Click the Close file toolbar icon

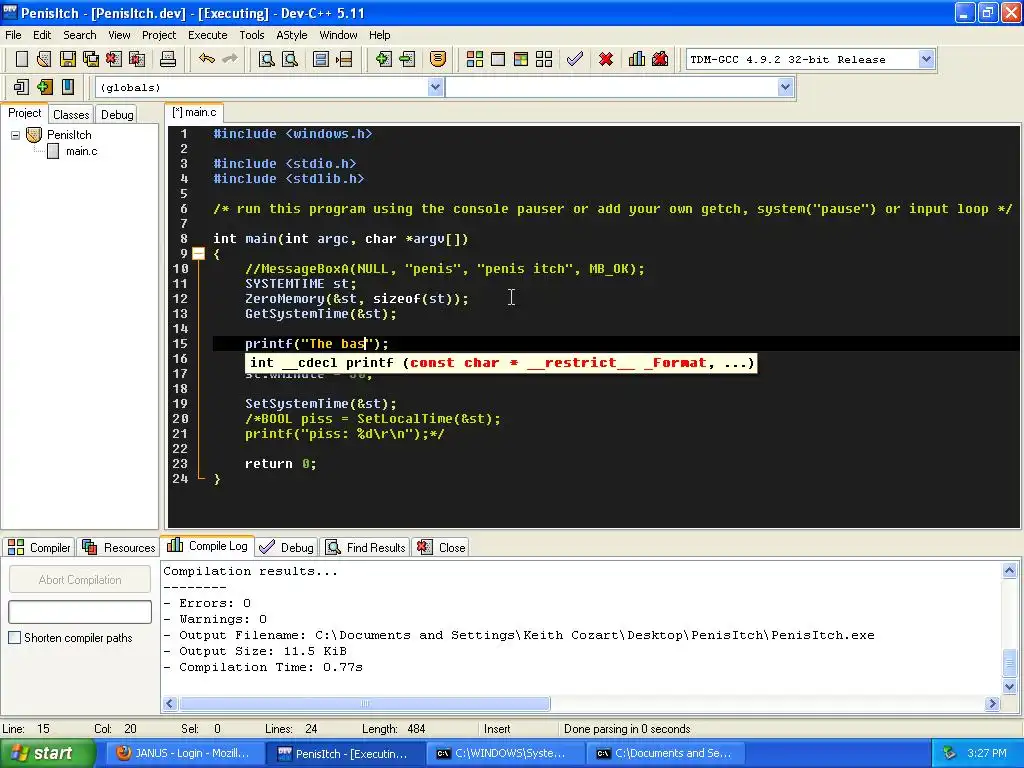click(114, 59)
